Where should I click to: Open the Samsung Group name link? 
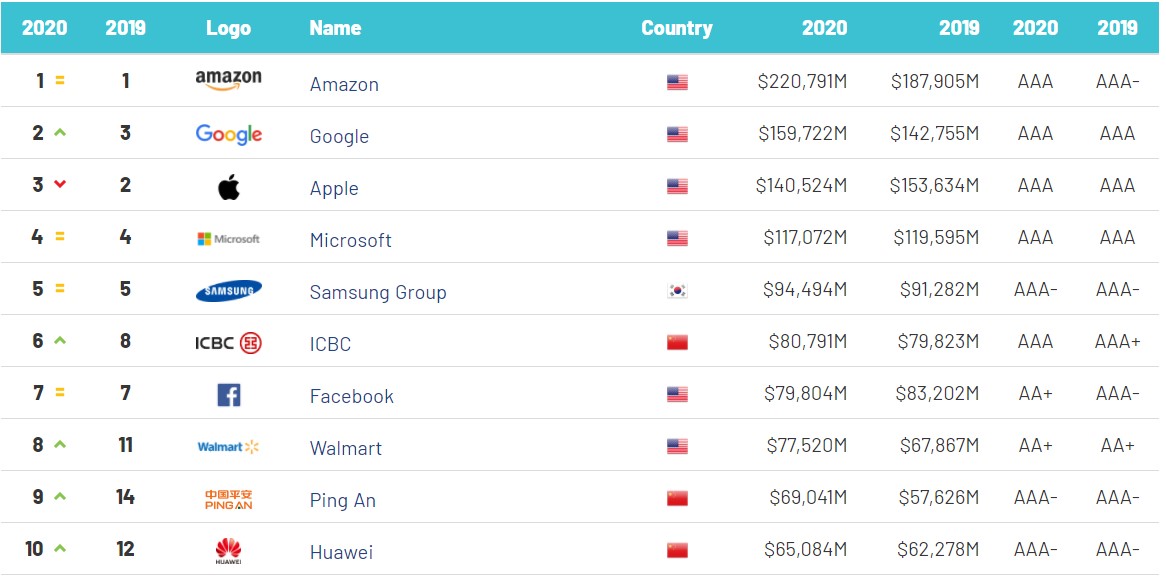click(377, 292)
